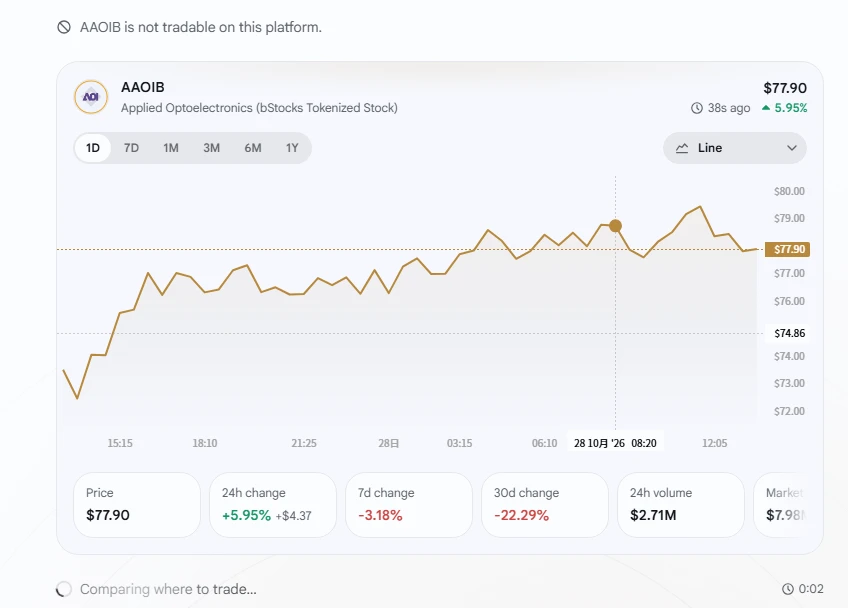The image size is (848, 608).
Task: Click the highlighted chart data point marker
Action: pyautogui.click(x=615, y=226)
